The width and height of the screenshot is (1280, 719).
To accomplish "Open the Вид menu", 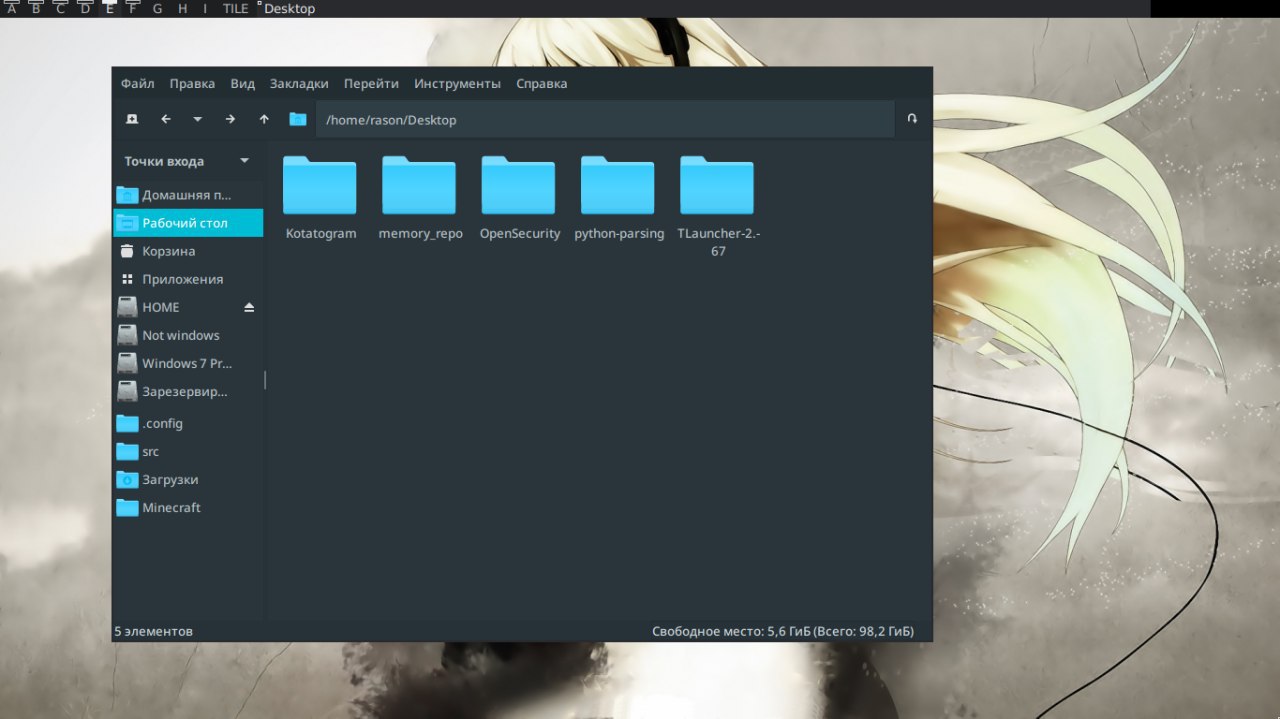I will 242,84.
